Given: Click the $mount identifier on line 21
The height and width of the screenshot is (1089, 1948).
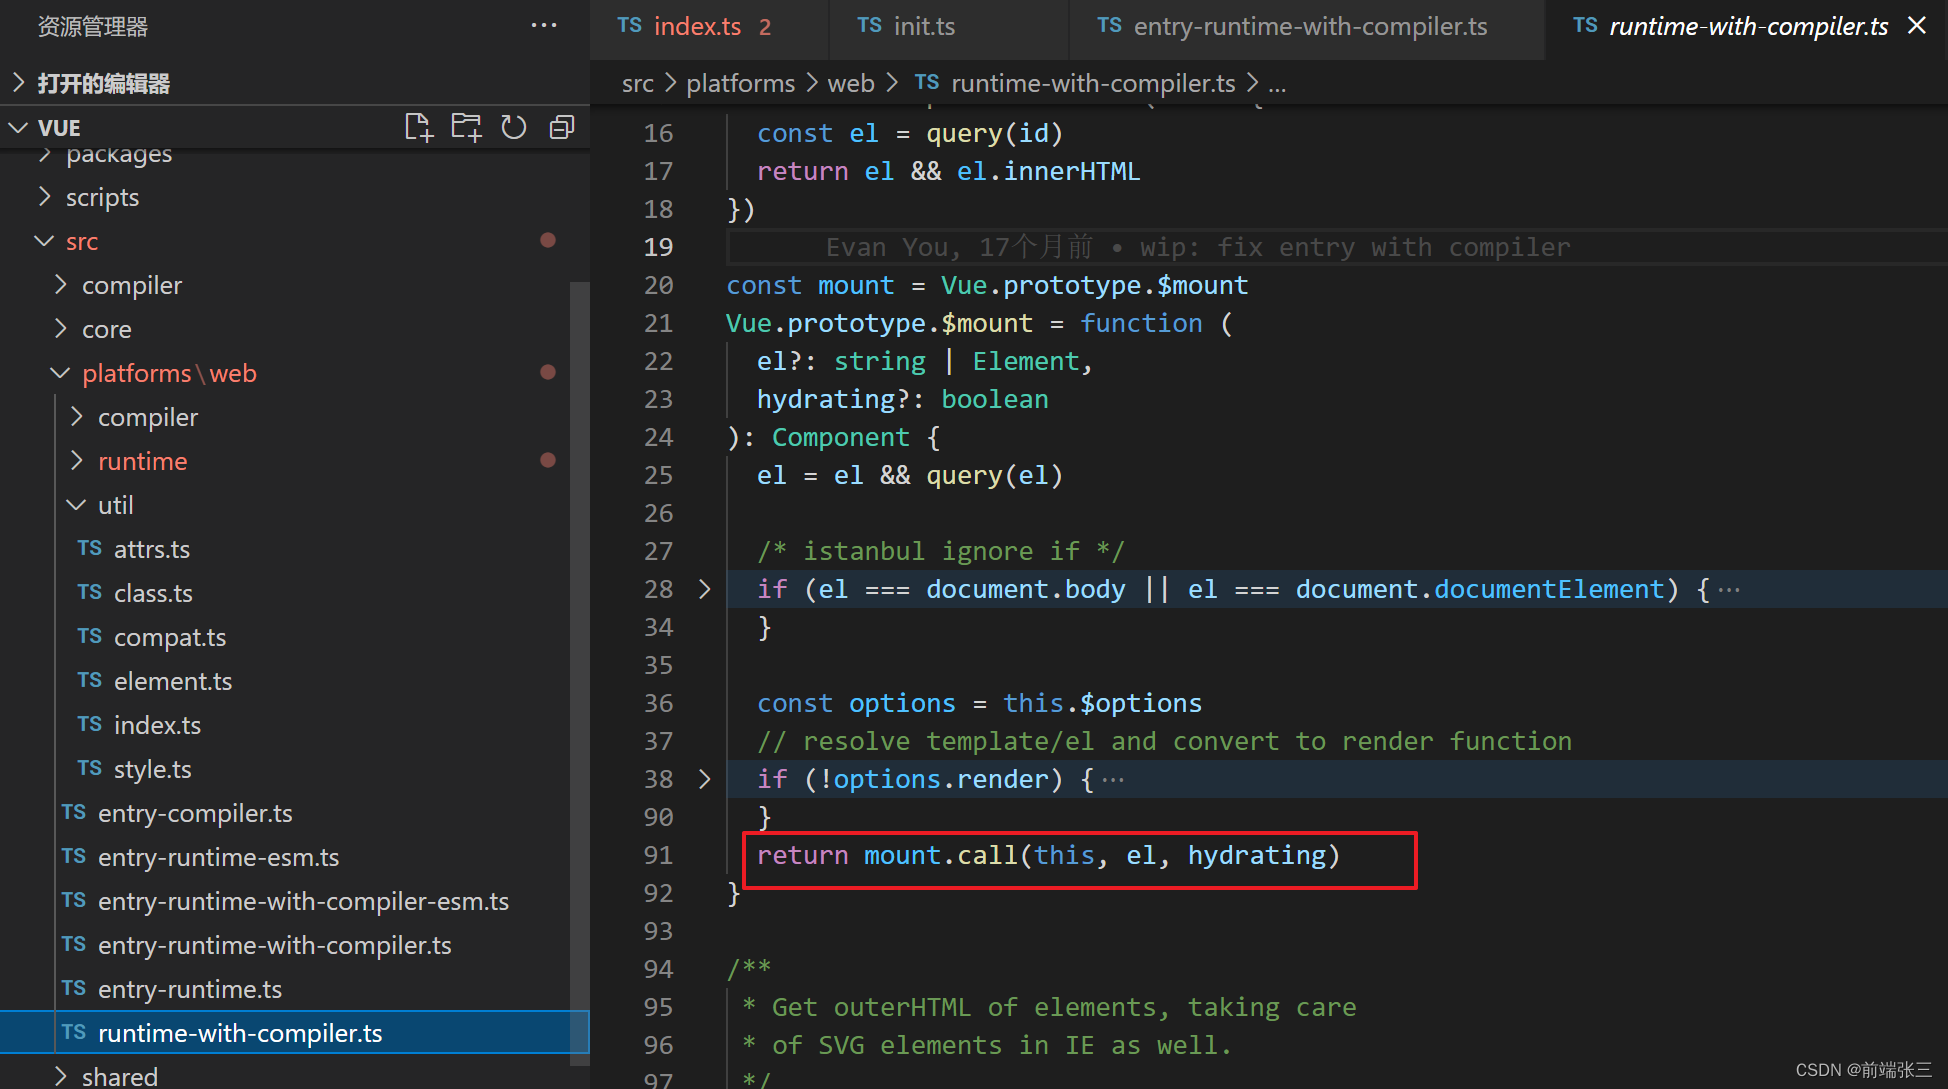Looking at the screenshot, I should 986,323.
